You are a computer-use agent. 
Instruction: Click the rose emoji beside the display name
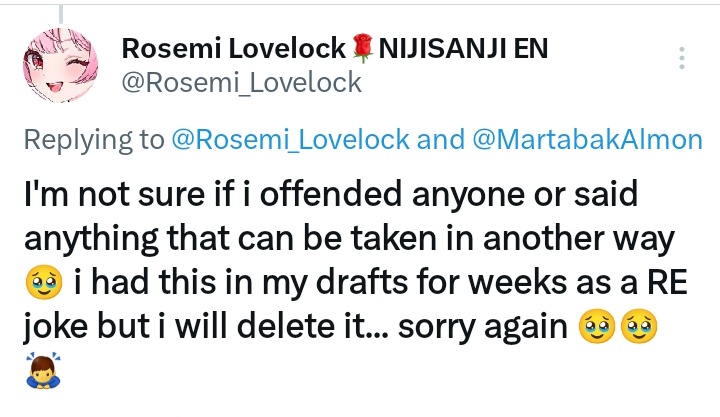(x=363, y=48)
